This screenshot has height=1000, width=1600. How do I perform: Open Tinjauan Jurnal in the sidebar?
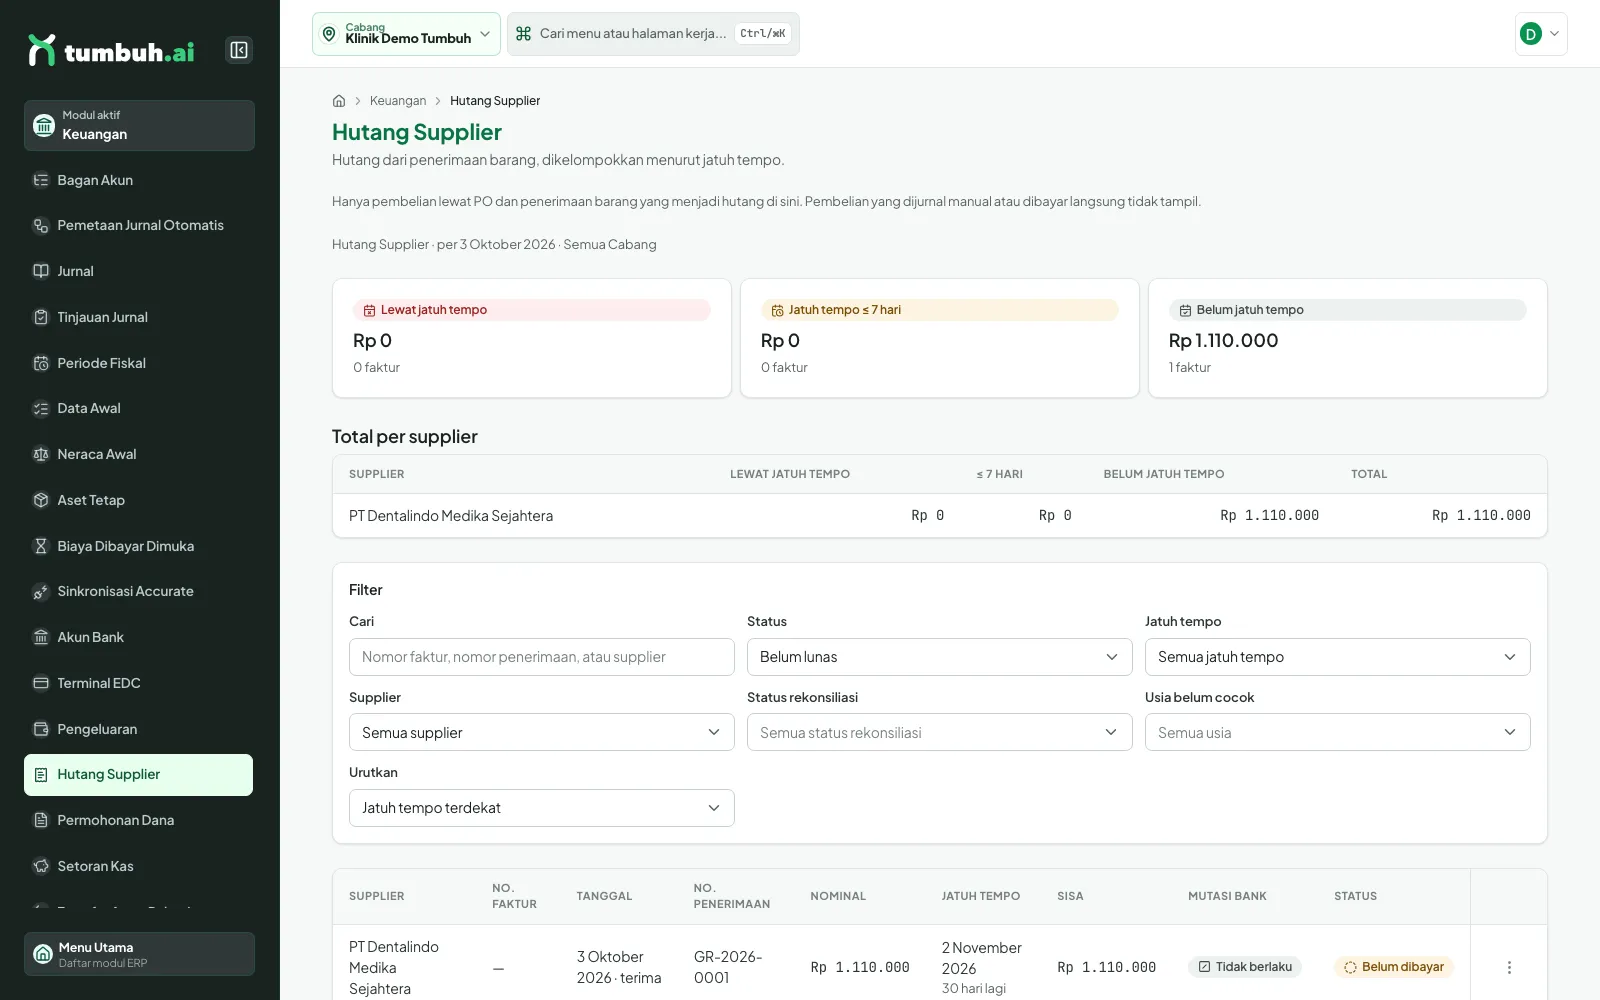tap(138, 317)
